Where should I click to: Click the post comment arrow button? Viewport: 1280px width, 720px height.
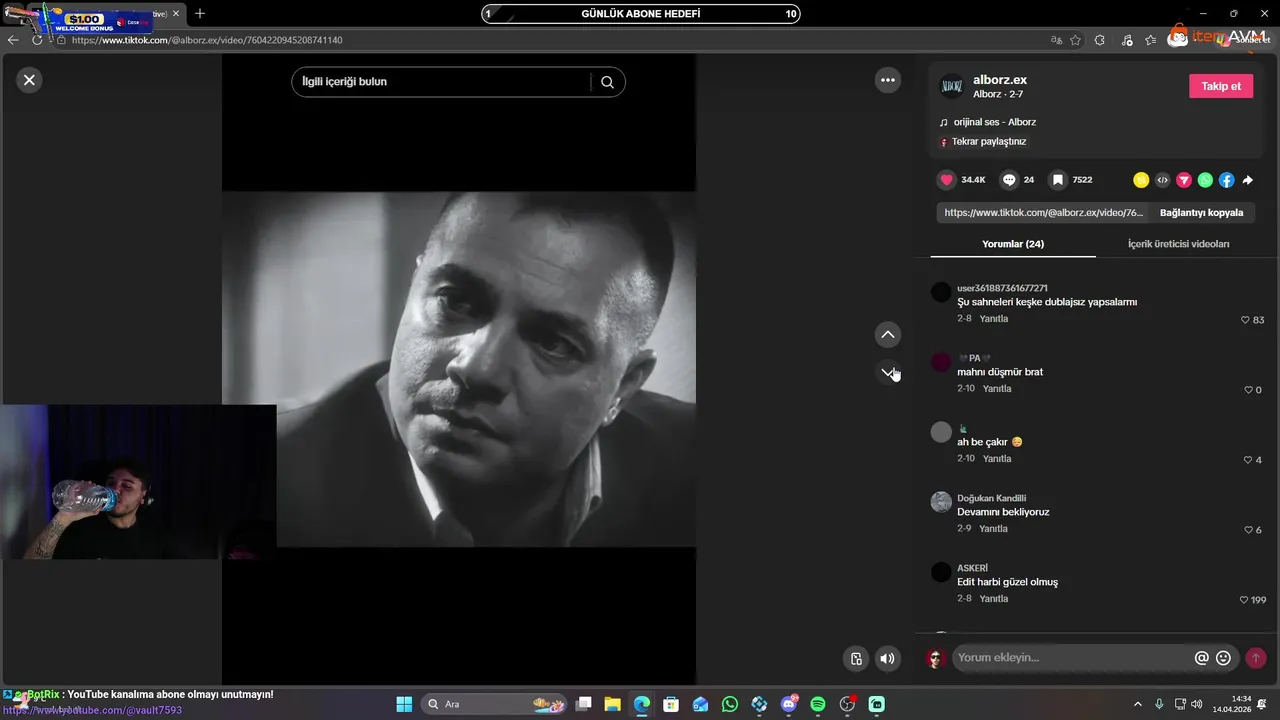click(1256, 658)
